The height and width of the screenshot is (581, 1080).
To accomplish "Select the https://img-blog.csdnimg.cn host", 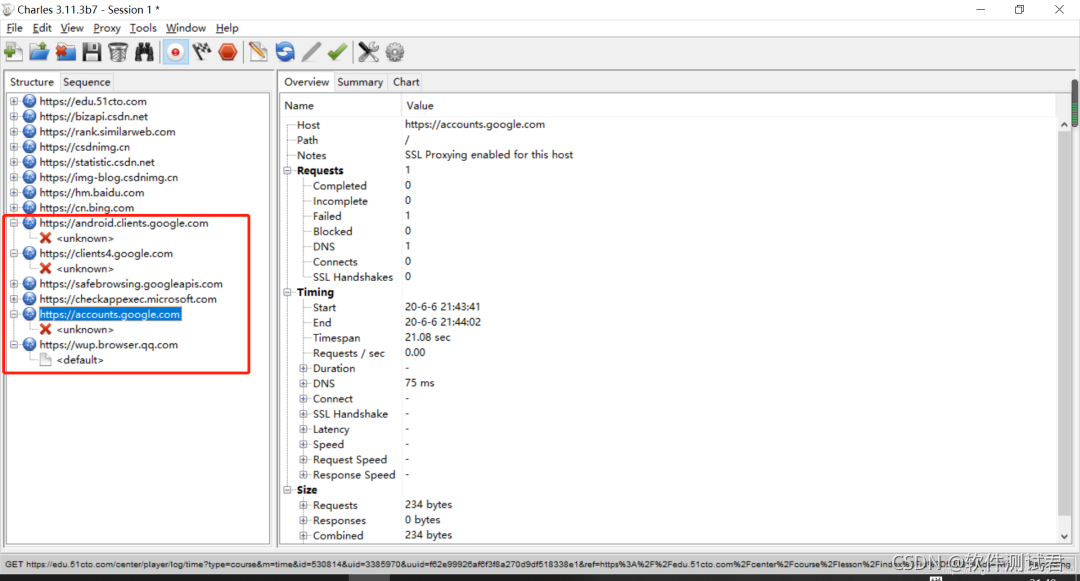I will 109,177.
